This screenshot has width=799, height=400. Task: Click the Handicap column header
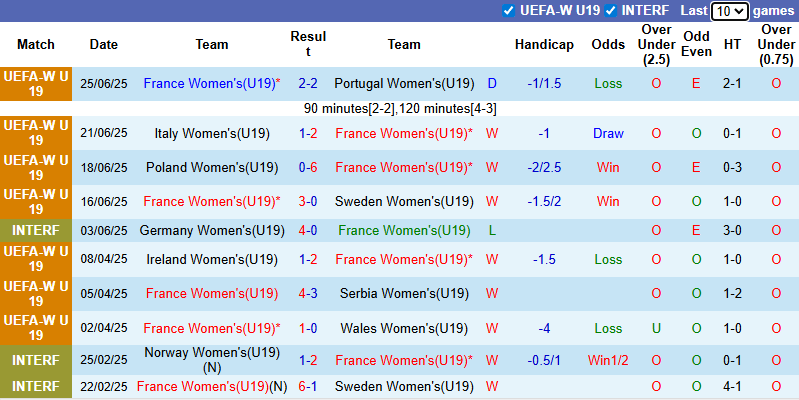[x=544, y=44]
